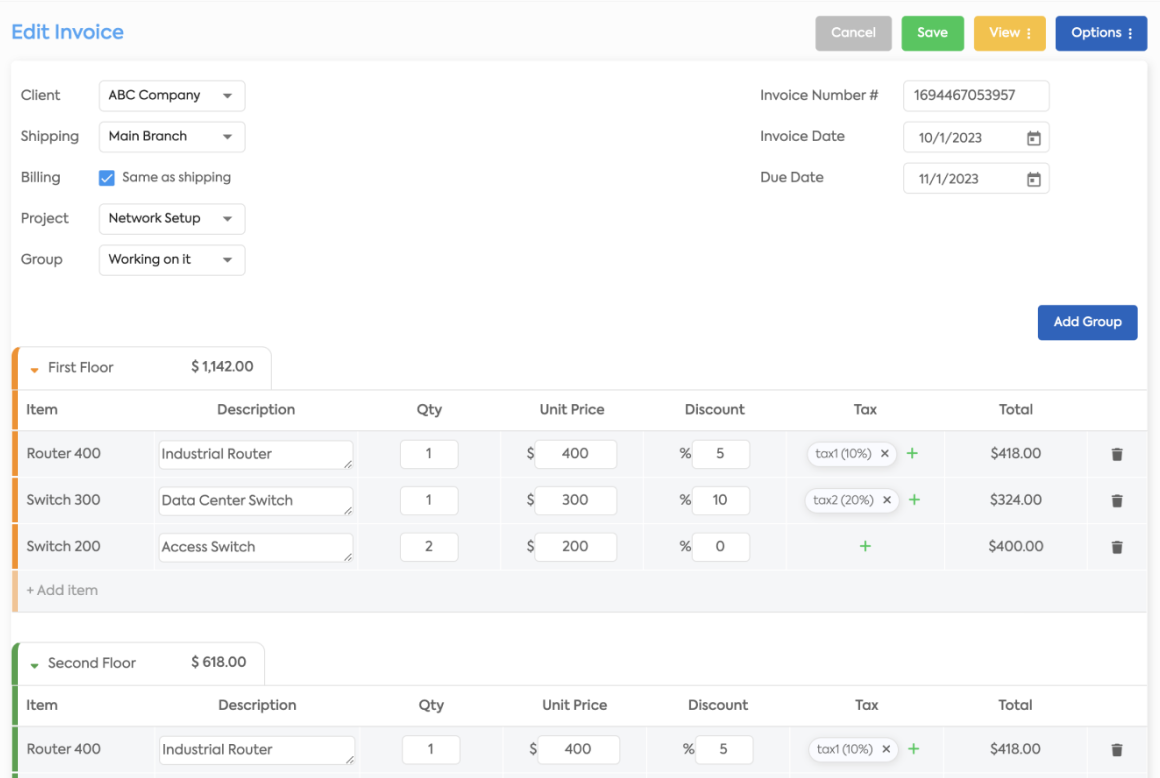Add a tax to Switch 200

pos(865,547)
